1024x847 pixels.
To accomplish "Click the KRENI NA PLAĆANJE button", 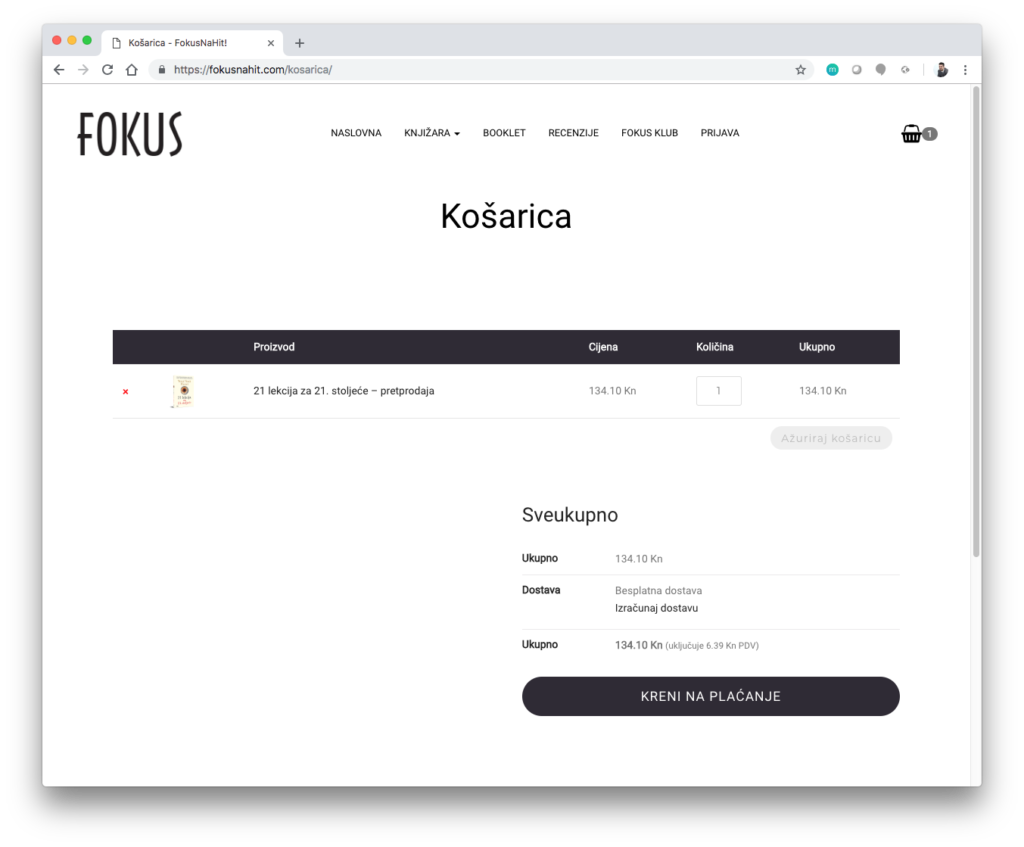I will tap(711, 696).
